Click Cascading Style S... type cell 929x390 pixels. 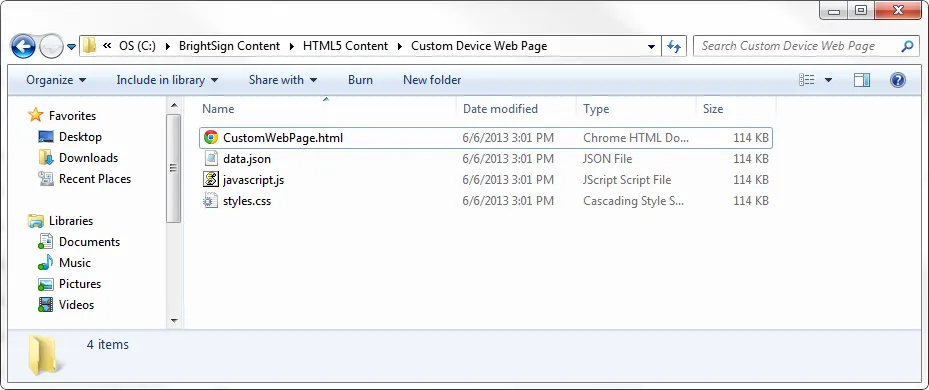coord(633,201)
